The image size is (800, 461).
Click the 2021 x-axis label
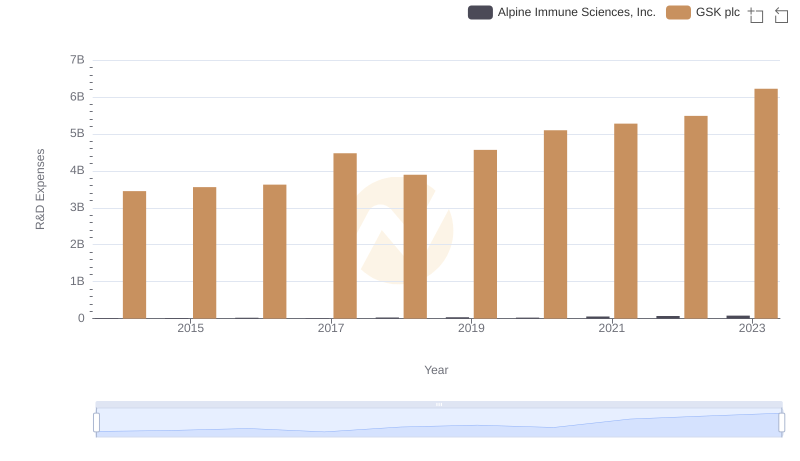(611, 328)
